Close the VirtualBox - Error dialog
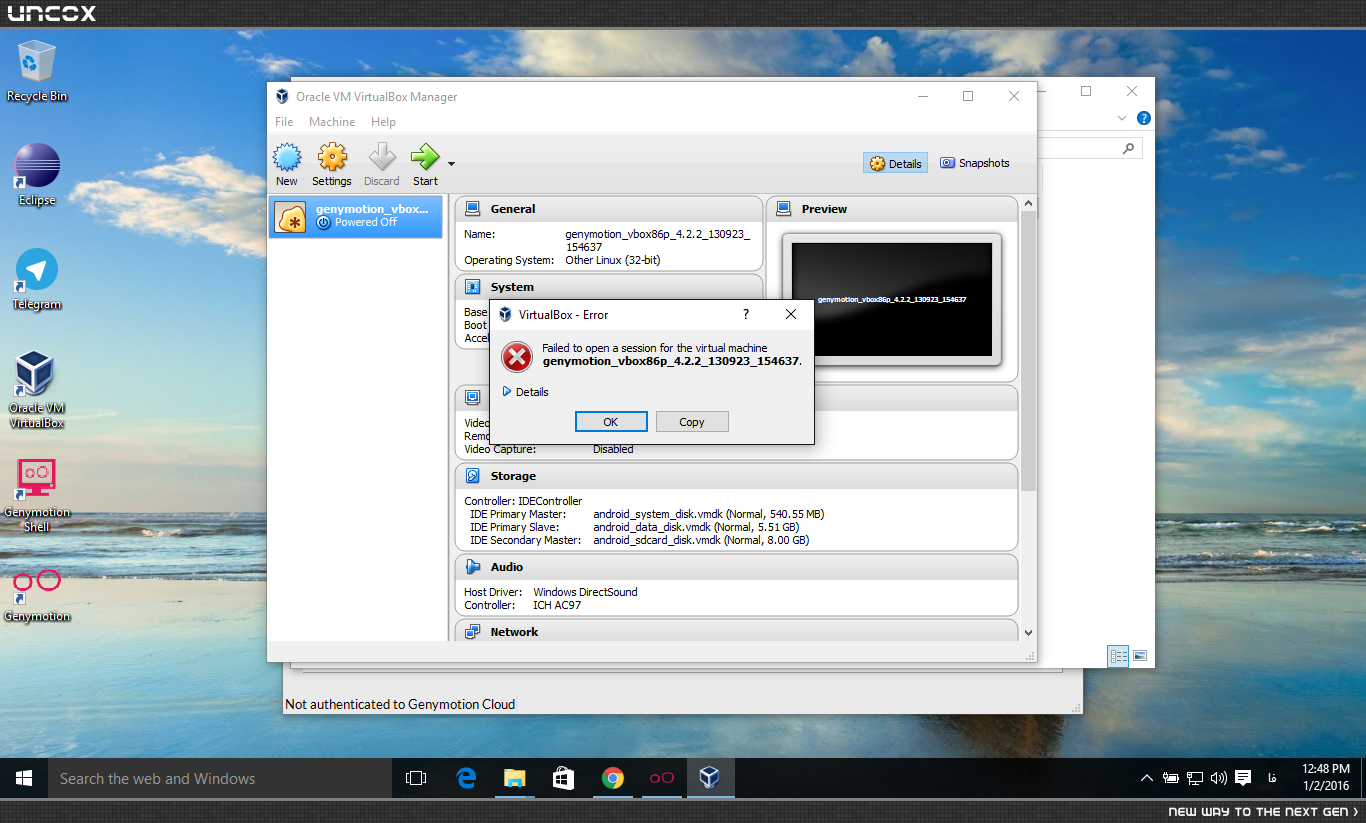Screen dimensions: 1366x823 pyautogui.click(x=791, y=314)
